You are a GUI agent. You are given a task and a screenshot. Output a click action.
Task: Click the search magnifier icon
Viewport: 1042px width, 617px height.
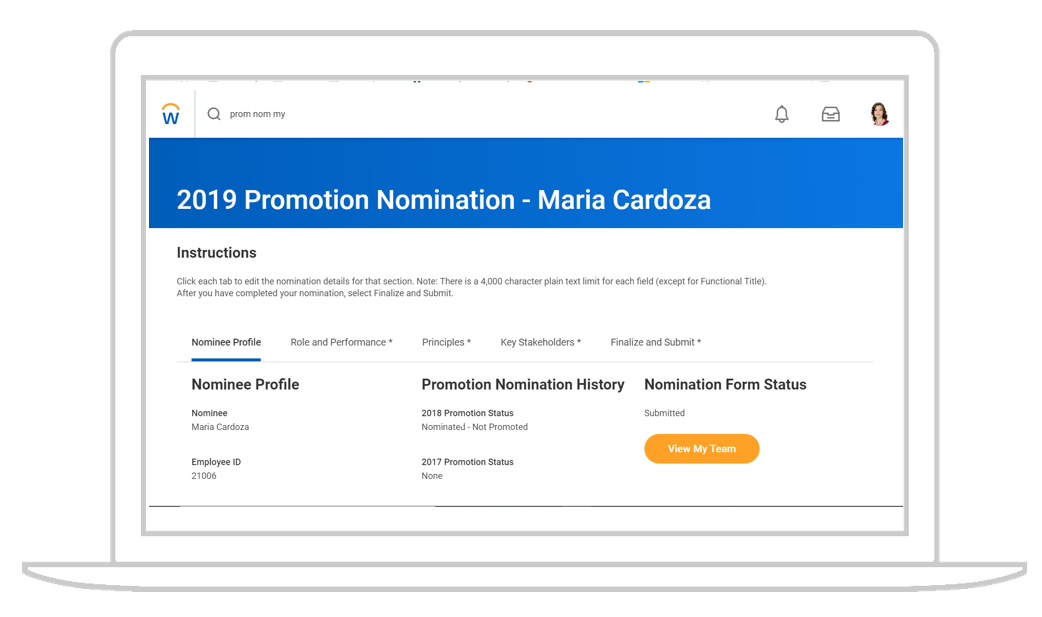213,114
